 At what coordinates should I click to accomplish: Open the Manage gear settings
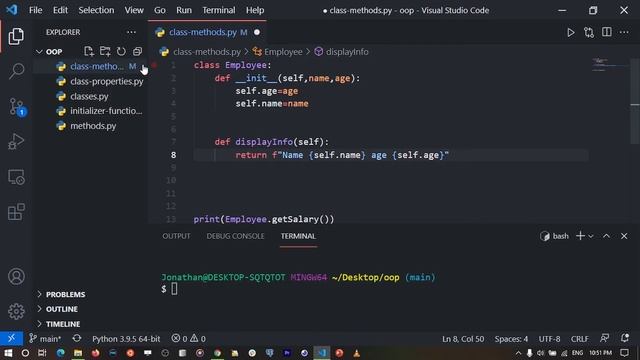[x=16, y=311]
